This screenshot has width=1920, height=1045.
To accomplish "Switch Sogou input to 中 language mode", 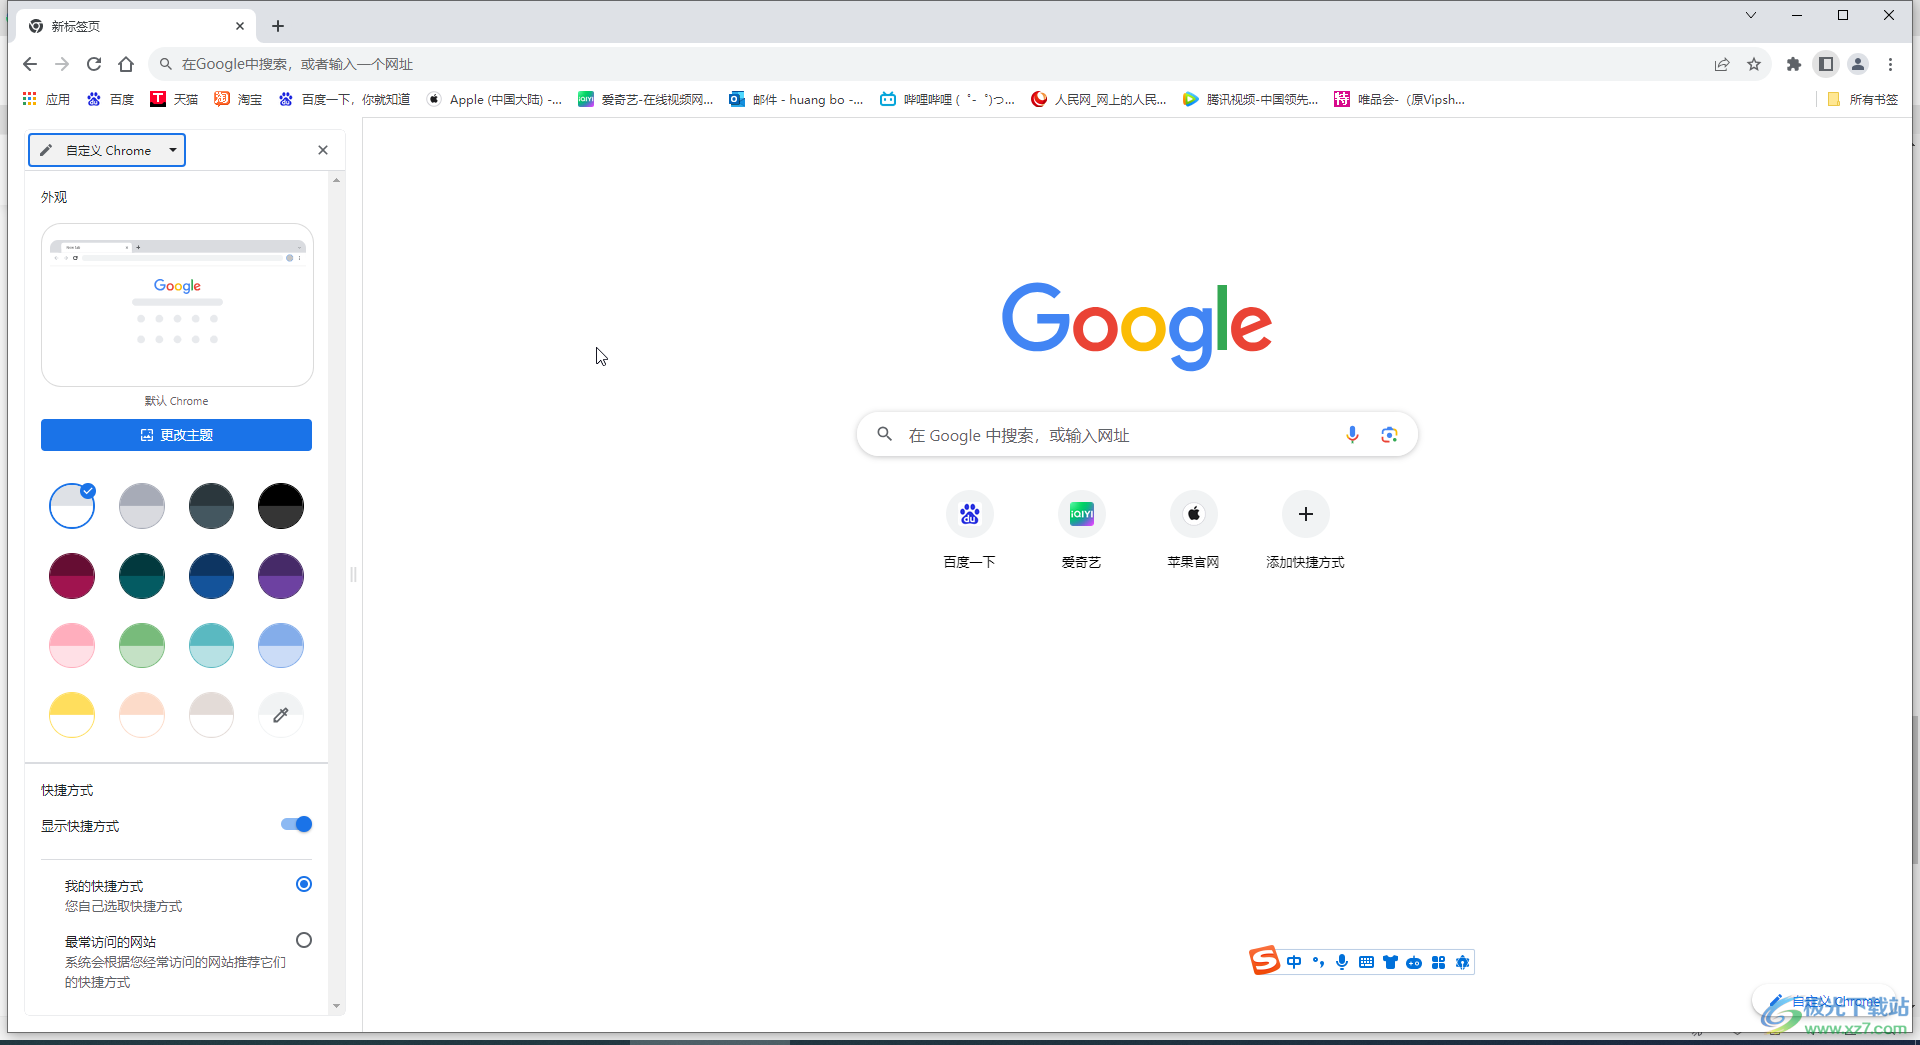I will 1294,962.
